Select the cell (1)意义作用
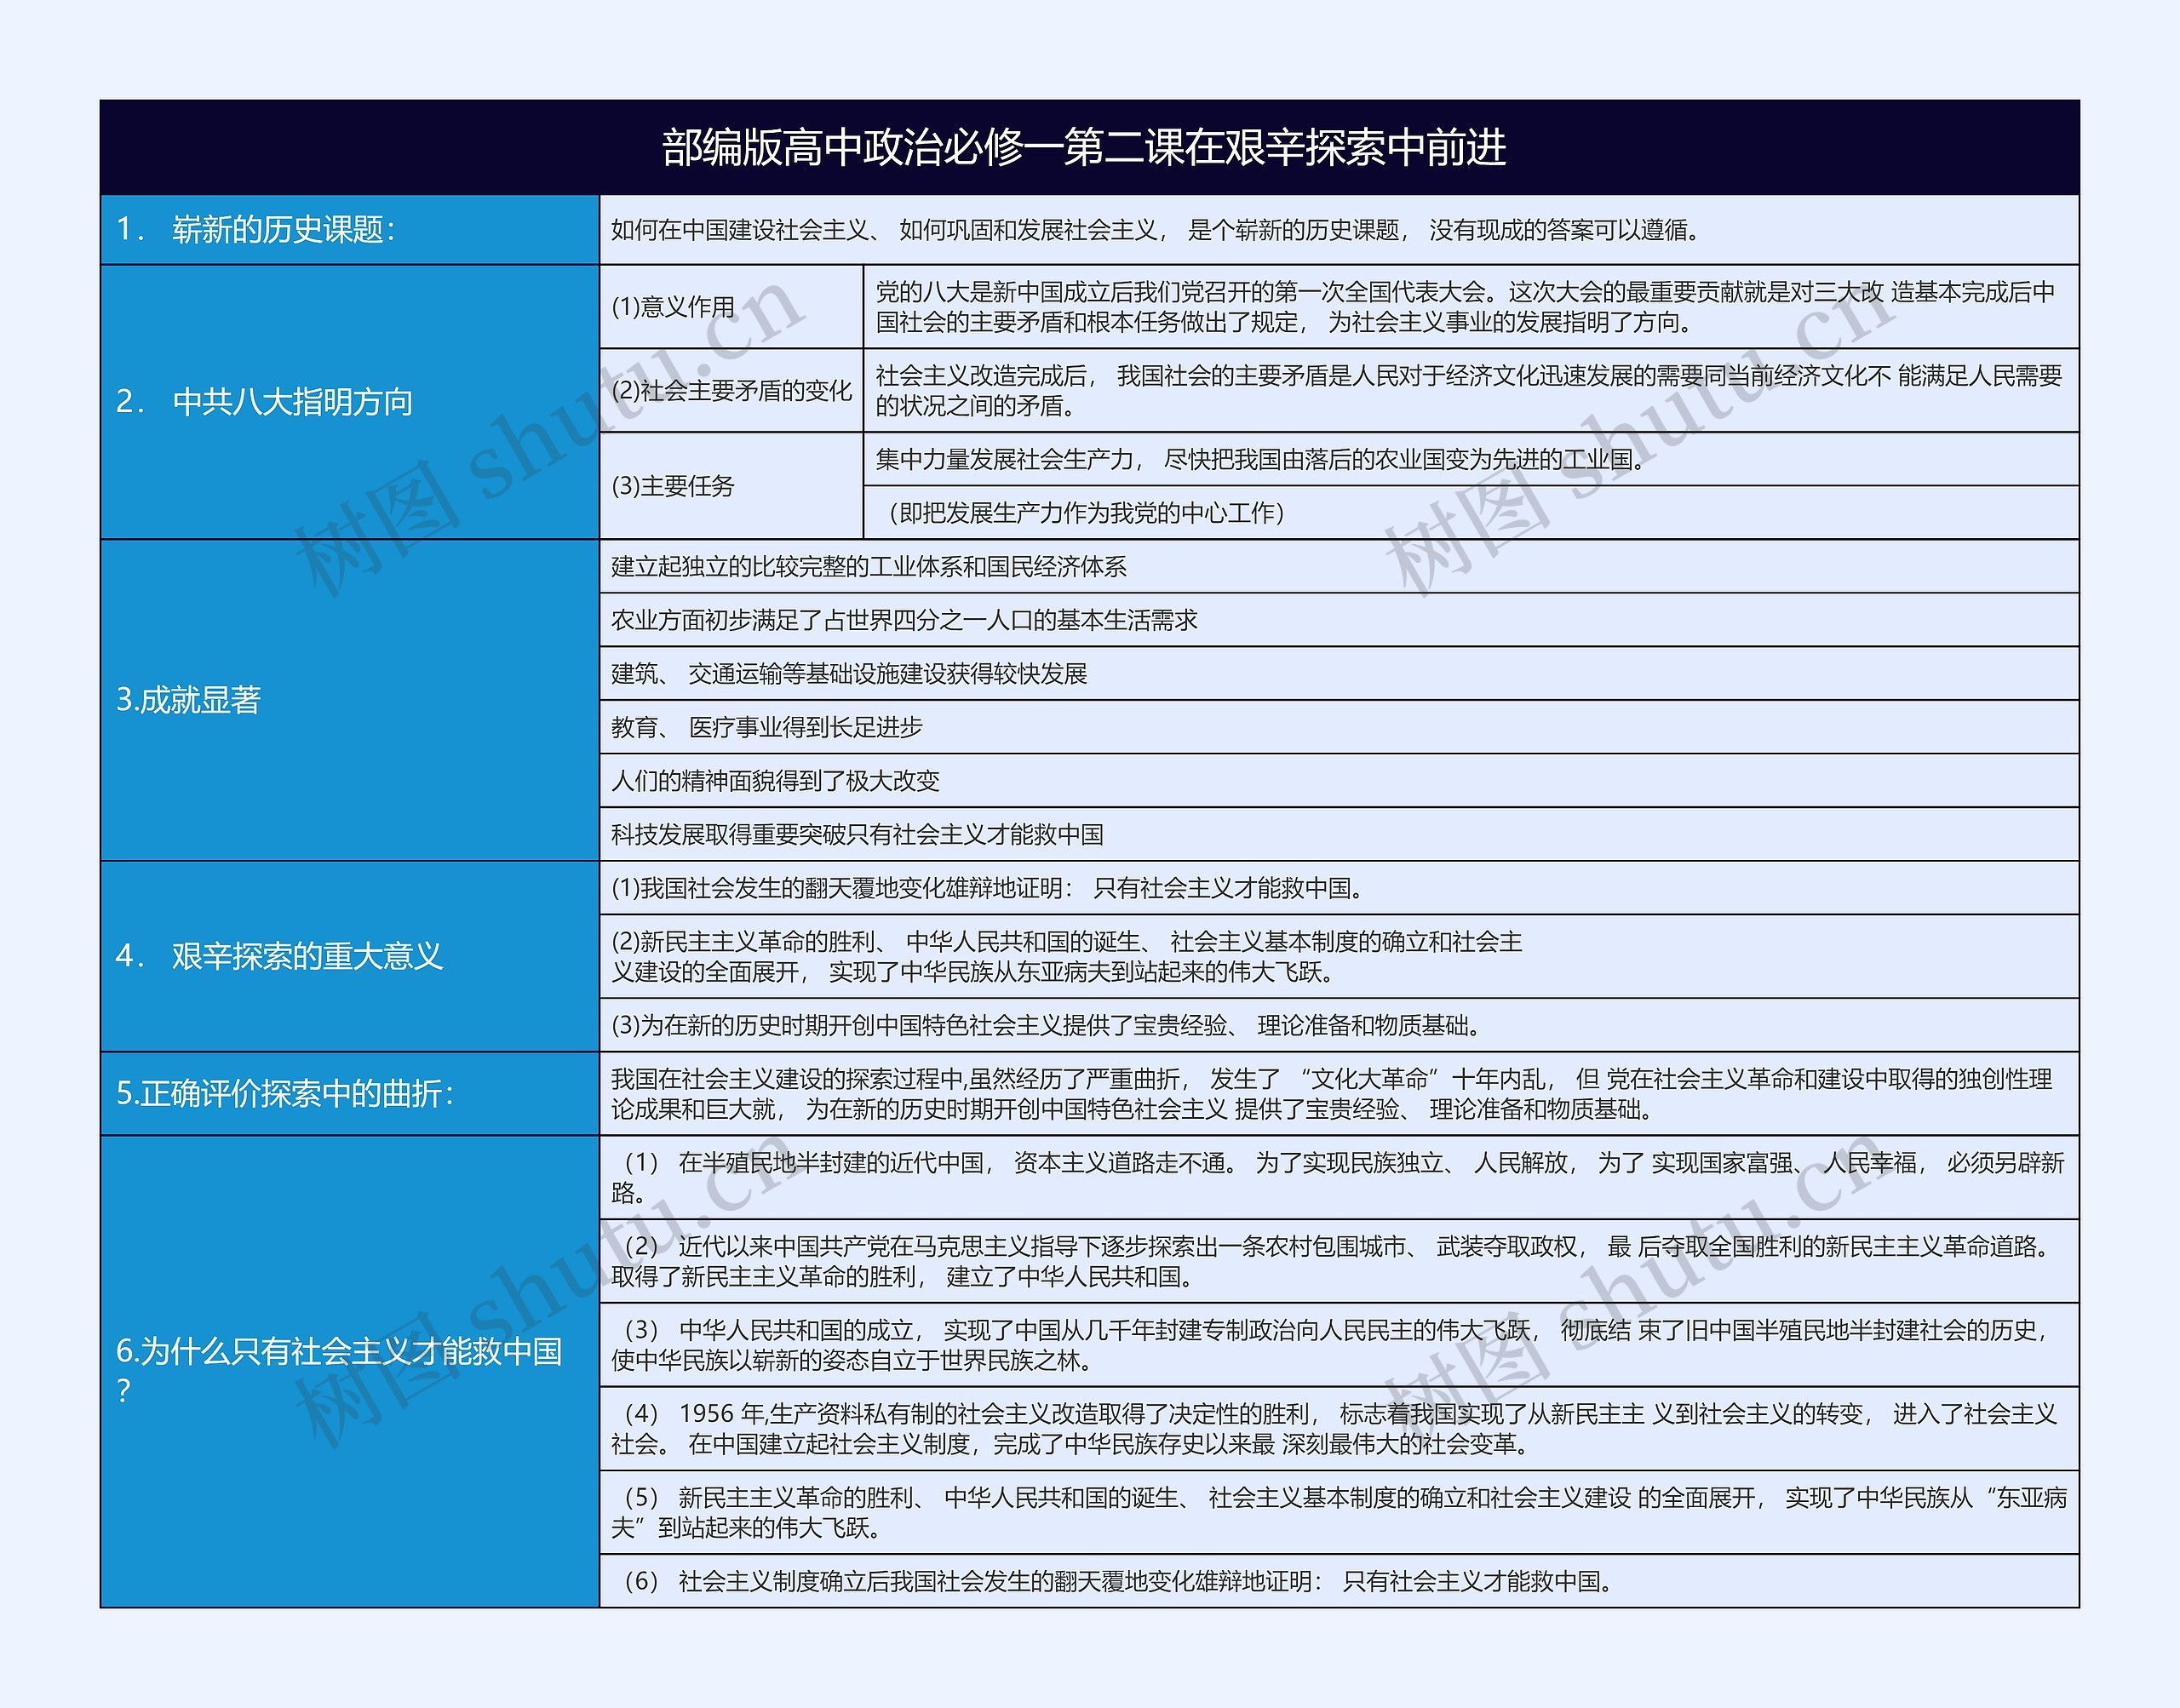This screenshot has width=2180, height=1708. point(732,307)
